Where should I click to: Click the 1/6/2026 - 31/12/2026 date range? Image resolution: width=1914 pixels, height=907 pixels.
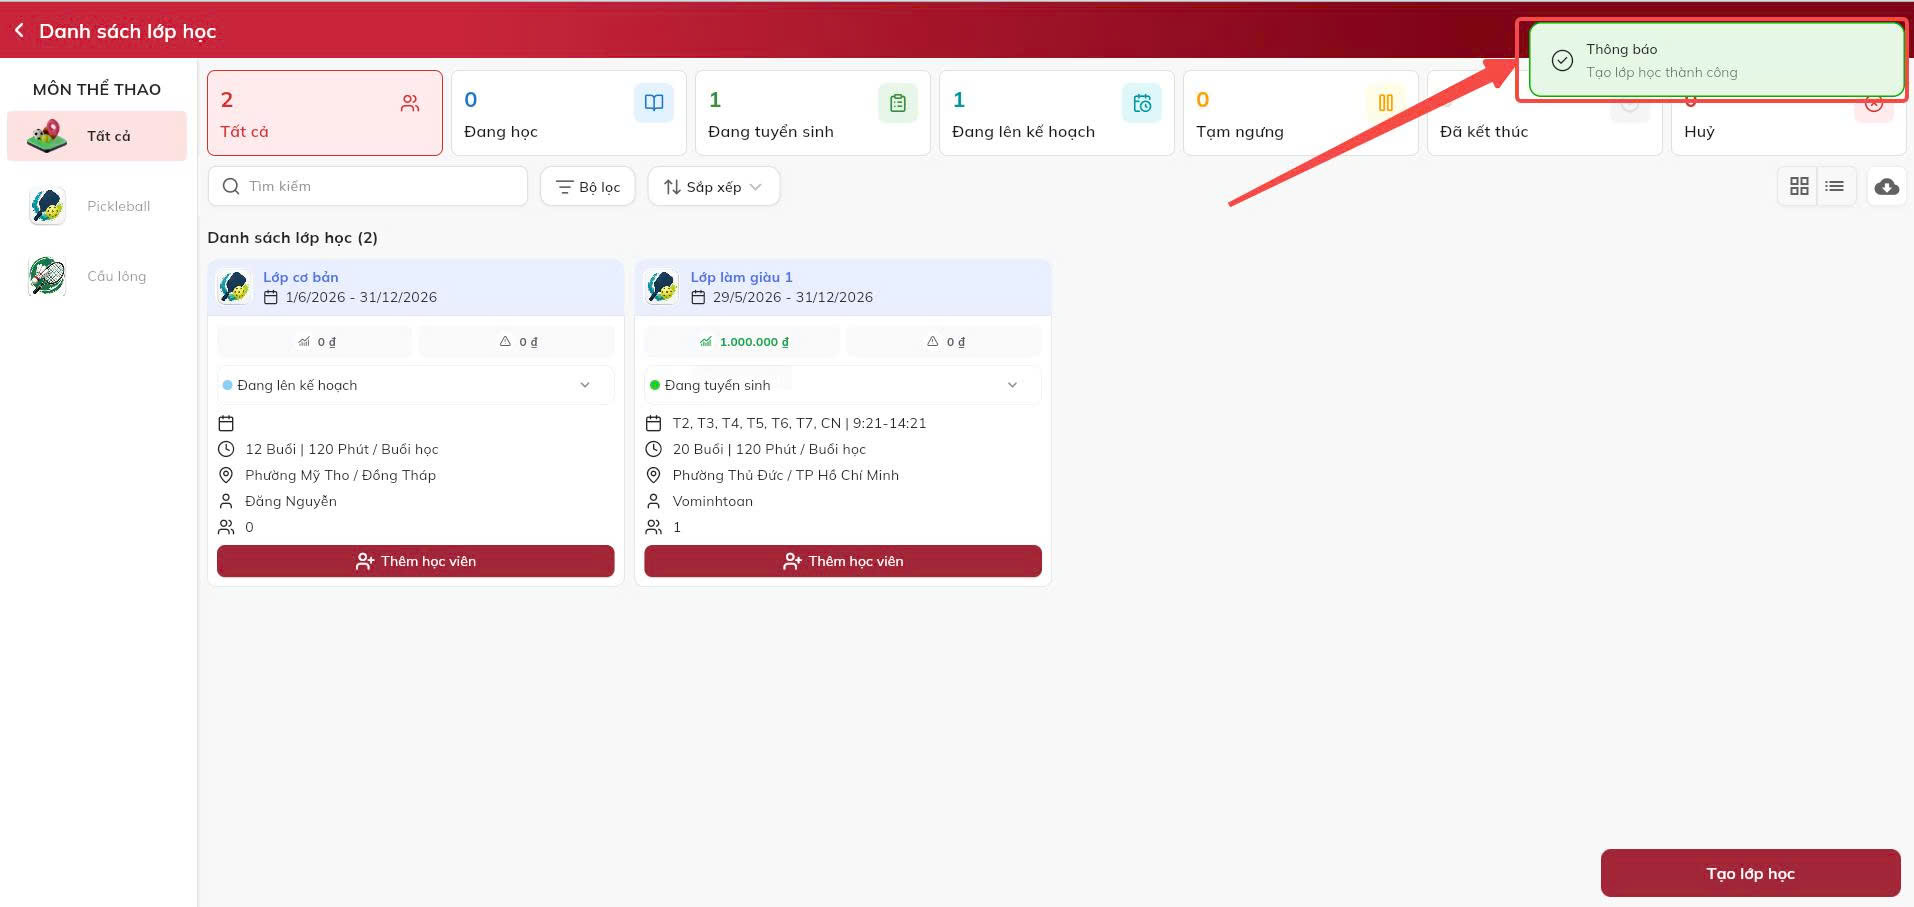pyautogui.click(x=361, y=297)
